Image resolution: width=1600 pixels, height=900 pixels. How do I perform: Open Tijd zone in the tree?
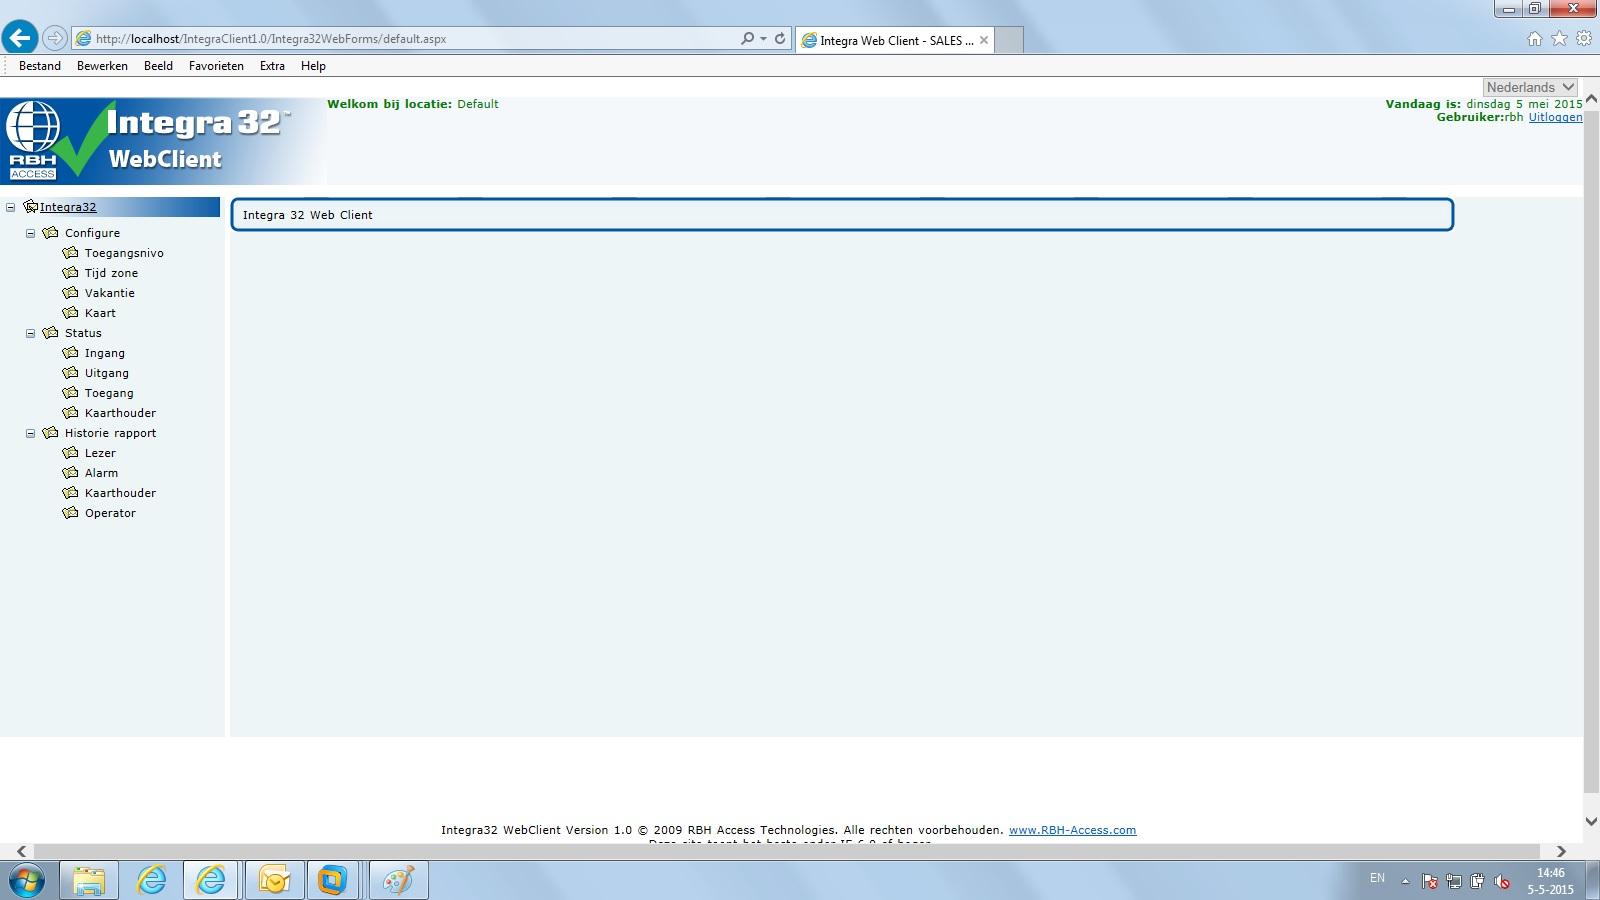[x=111, y=273]
